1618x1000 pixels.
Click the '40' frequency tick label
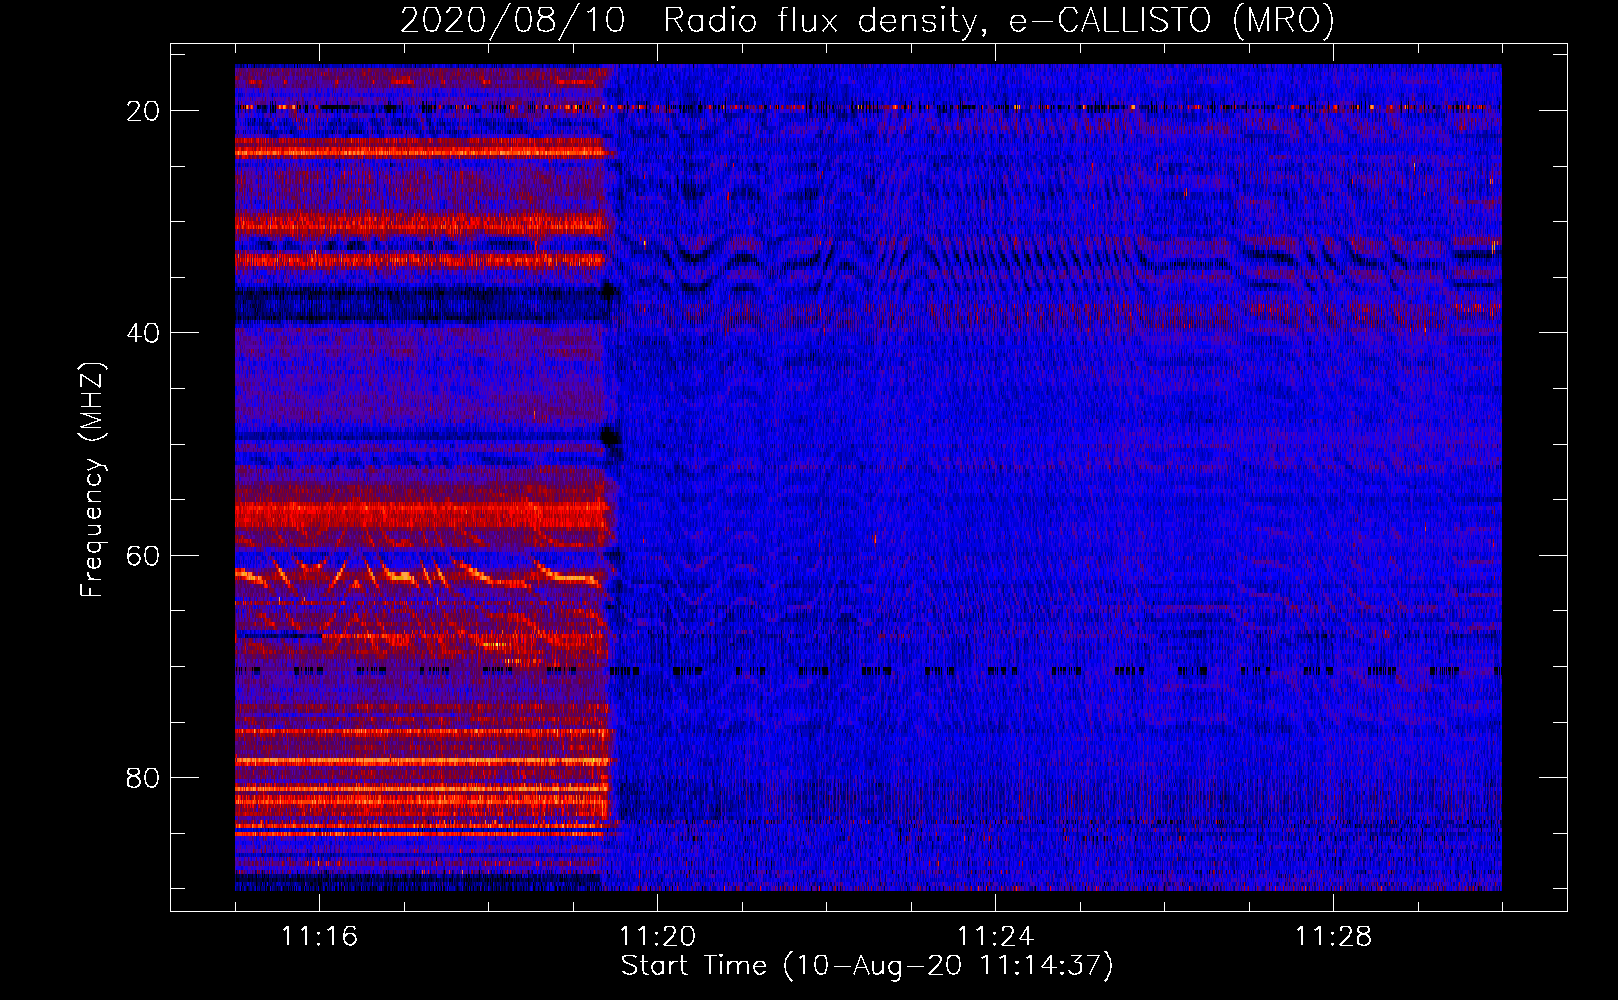tap(143, 332)
